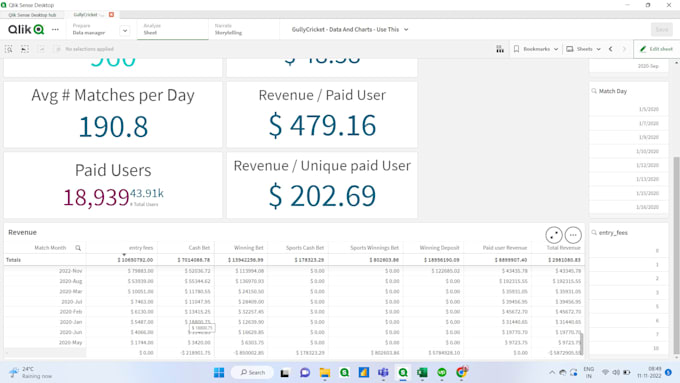This screenshot has width=680, height=383.
Task: Click the Cash Bet column header
Action: [199, 248]
